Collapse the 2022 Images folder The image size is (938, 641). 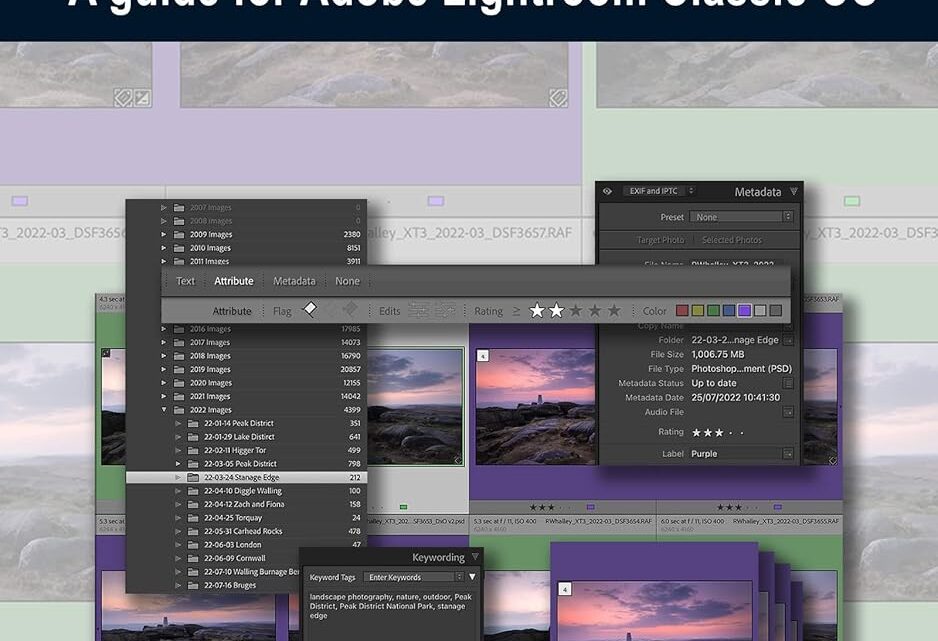[x=164, y=410]
